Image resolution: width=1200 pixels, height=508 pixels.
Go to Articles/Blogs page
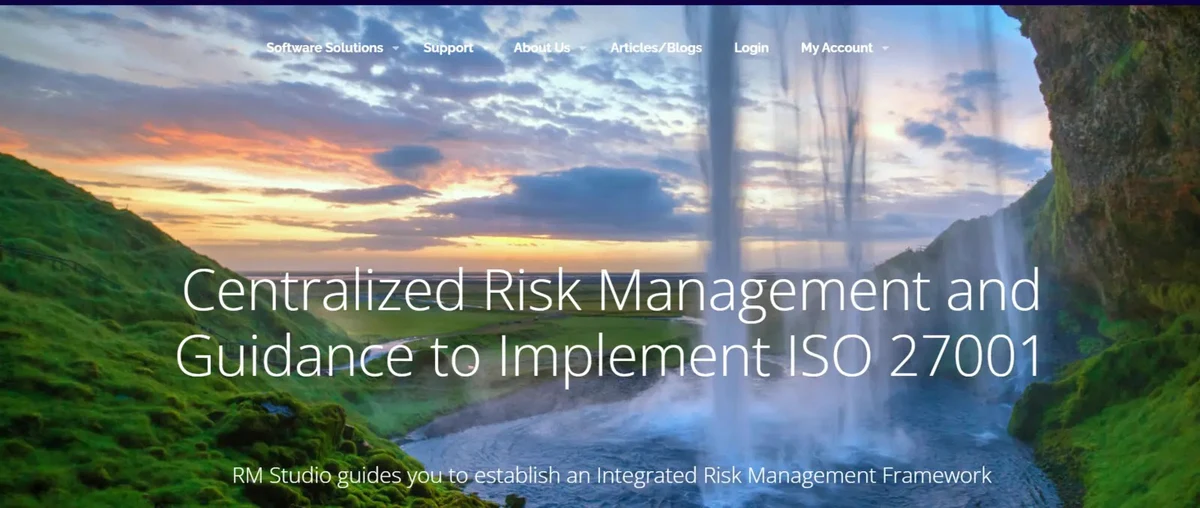coord(656,48)
